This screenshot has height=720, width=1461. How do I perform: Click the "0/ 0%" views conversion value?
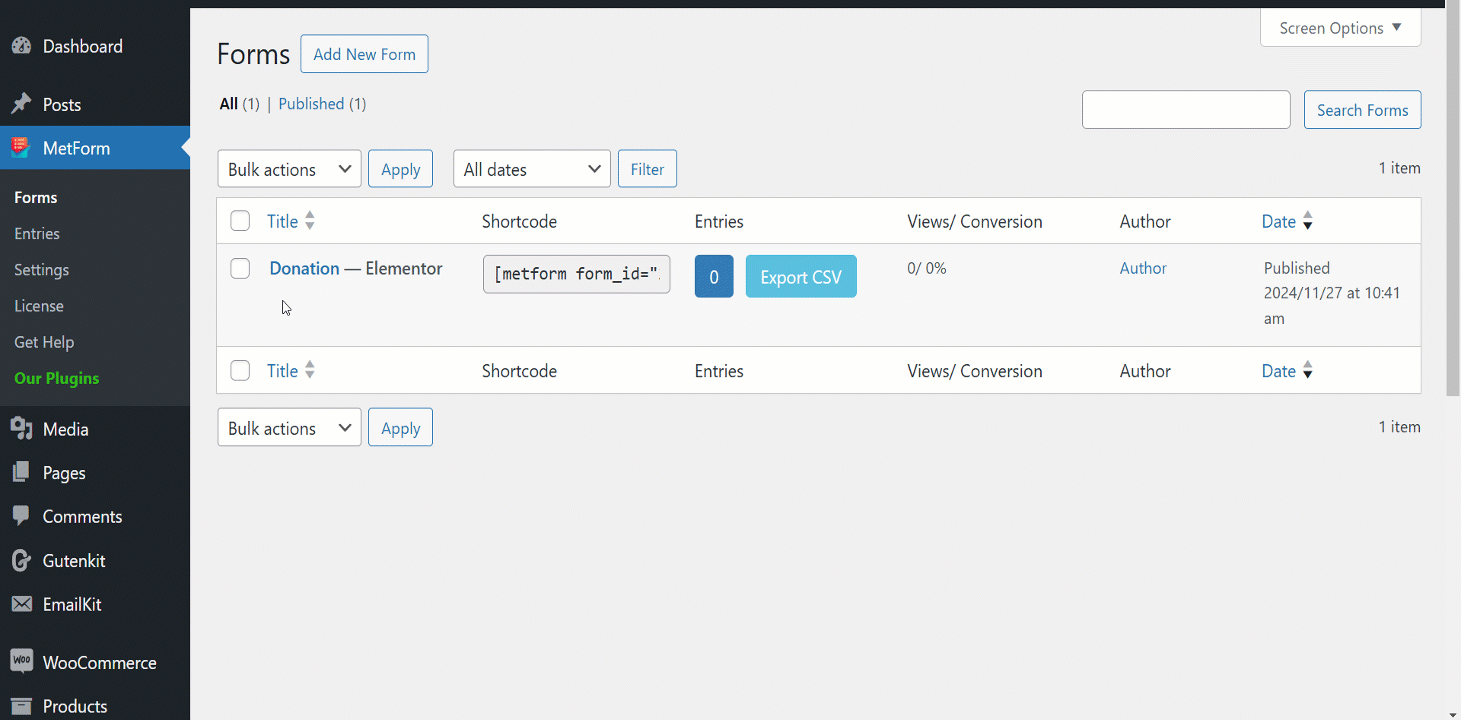[927, 268]
